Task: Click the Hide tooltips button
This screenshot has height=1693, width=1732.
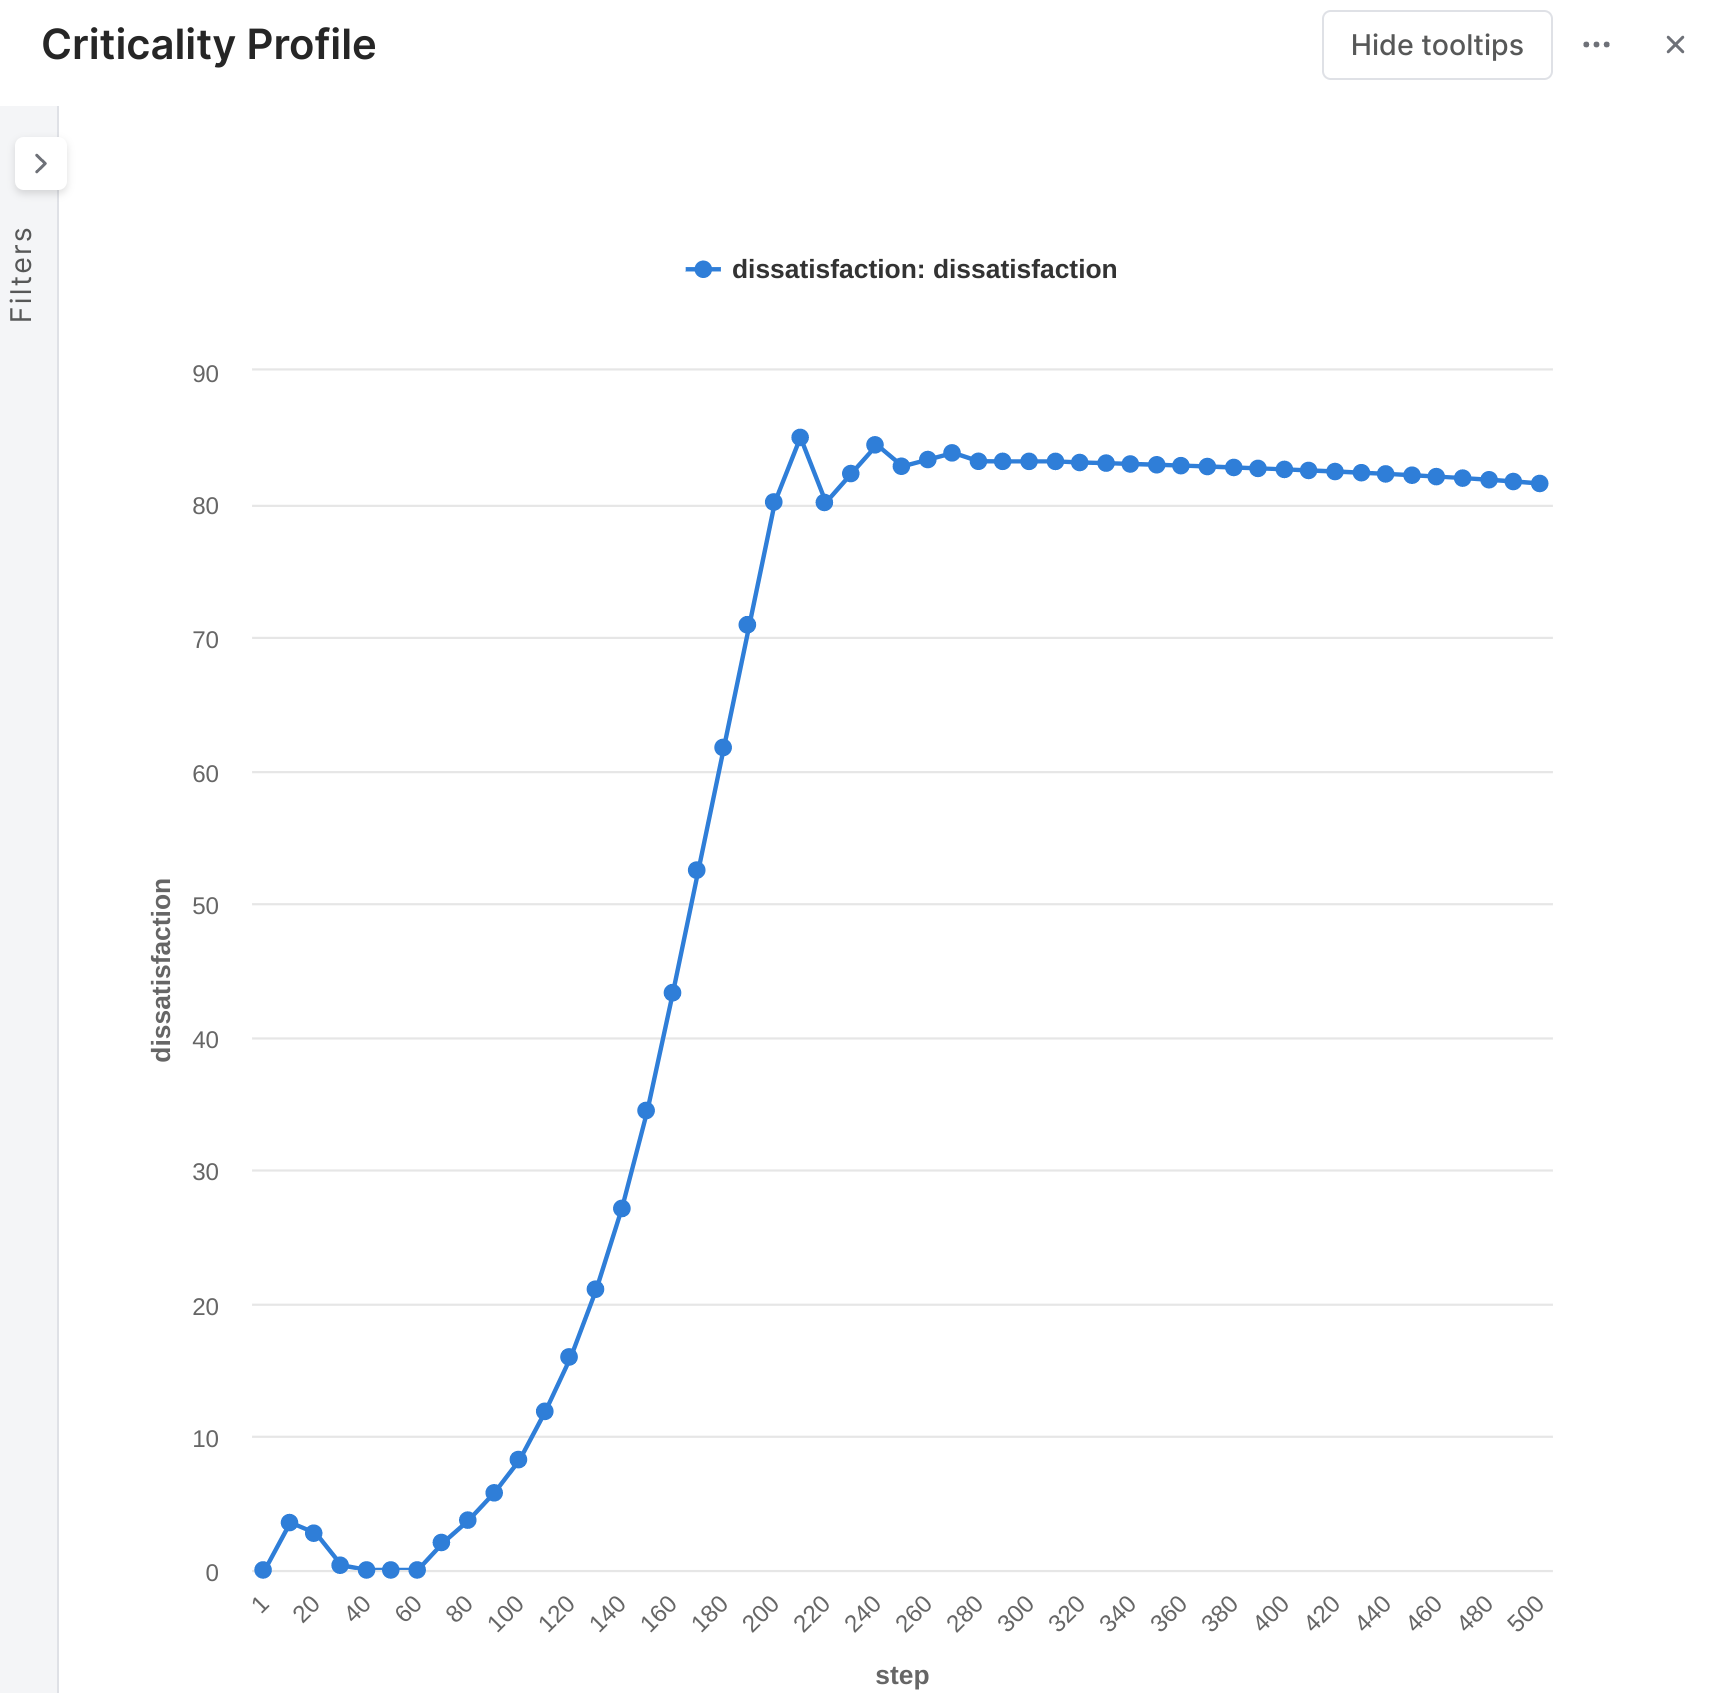Action: 1436,45
